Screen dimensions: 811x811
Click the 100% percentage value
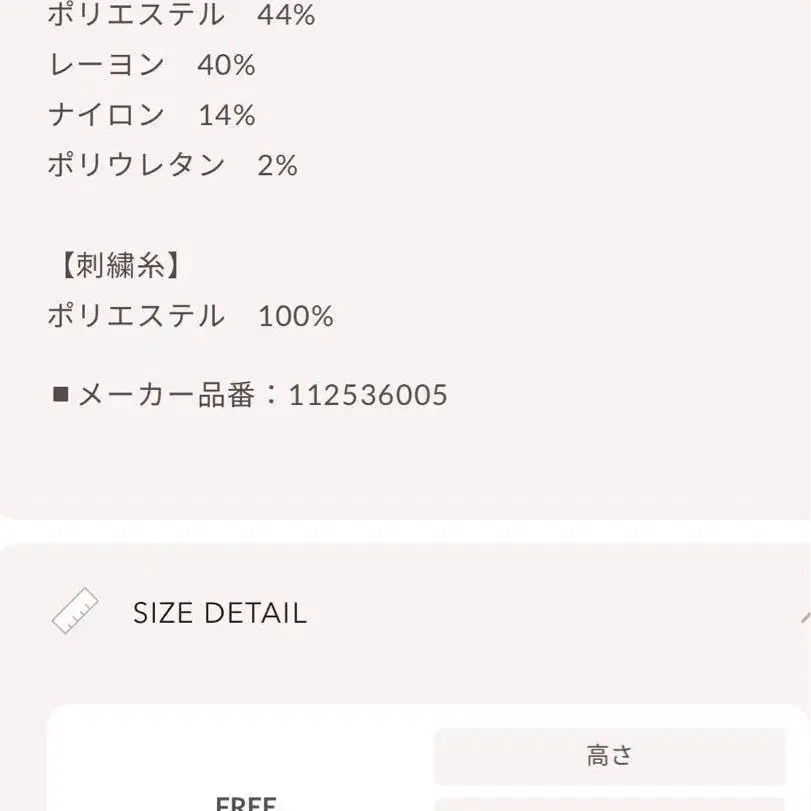(295, 316)
